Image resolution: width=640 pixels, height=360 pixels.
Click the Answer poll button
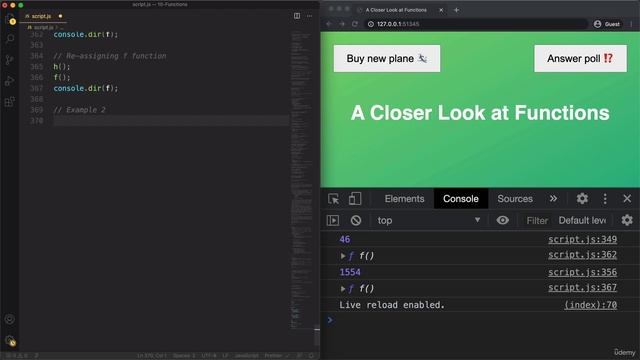(x=580, y=58)
